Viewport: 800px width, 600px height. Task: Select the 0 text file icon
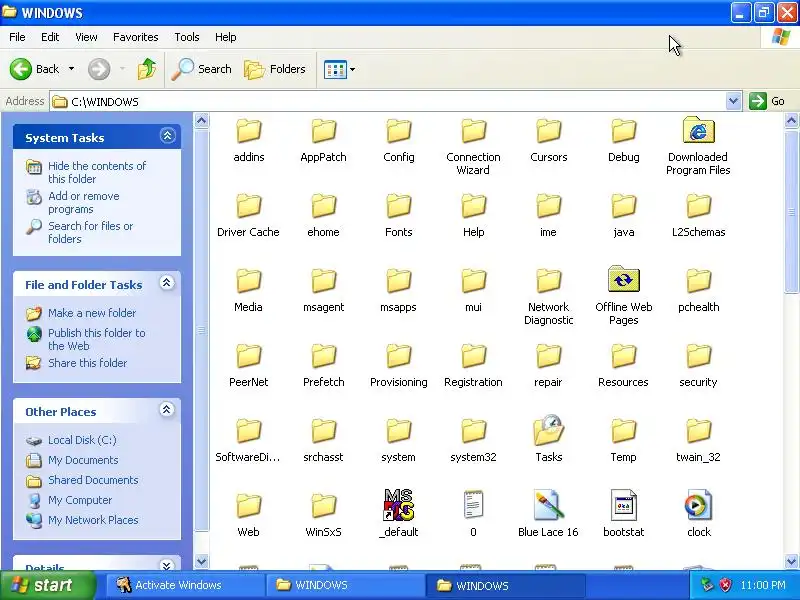tap(473, 505)
